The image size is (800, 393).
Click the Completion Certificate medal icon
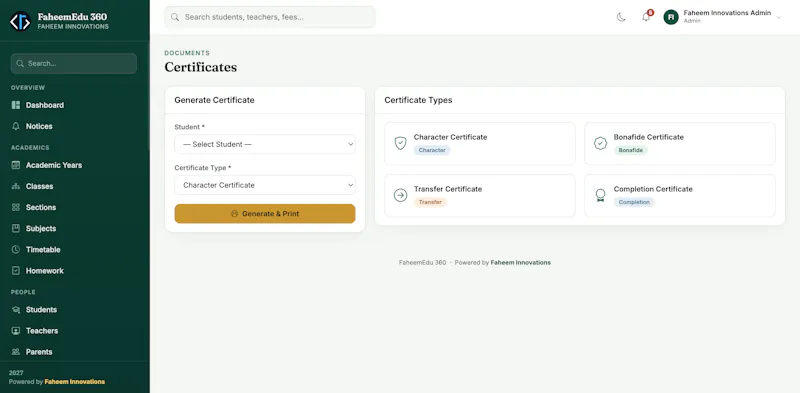tap(601, 195)
